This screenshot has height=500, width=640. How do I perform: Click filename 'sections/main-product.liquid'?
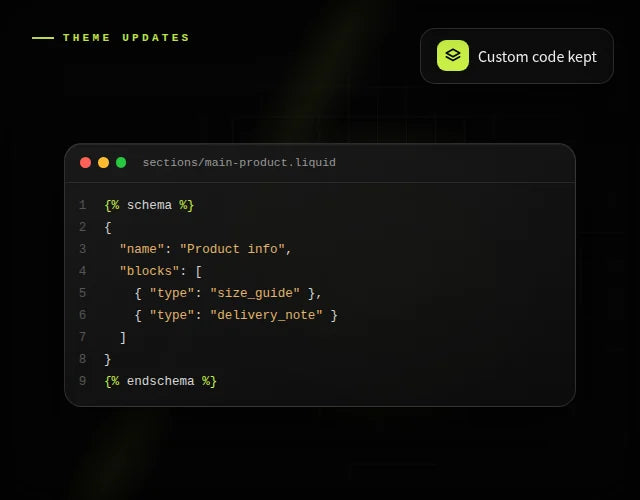239,162
